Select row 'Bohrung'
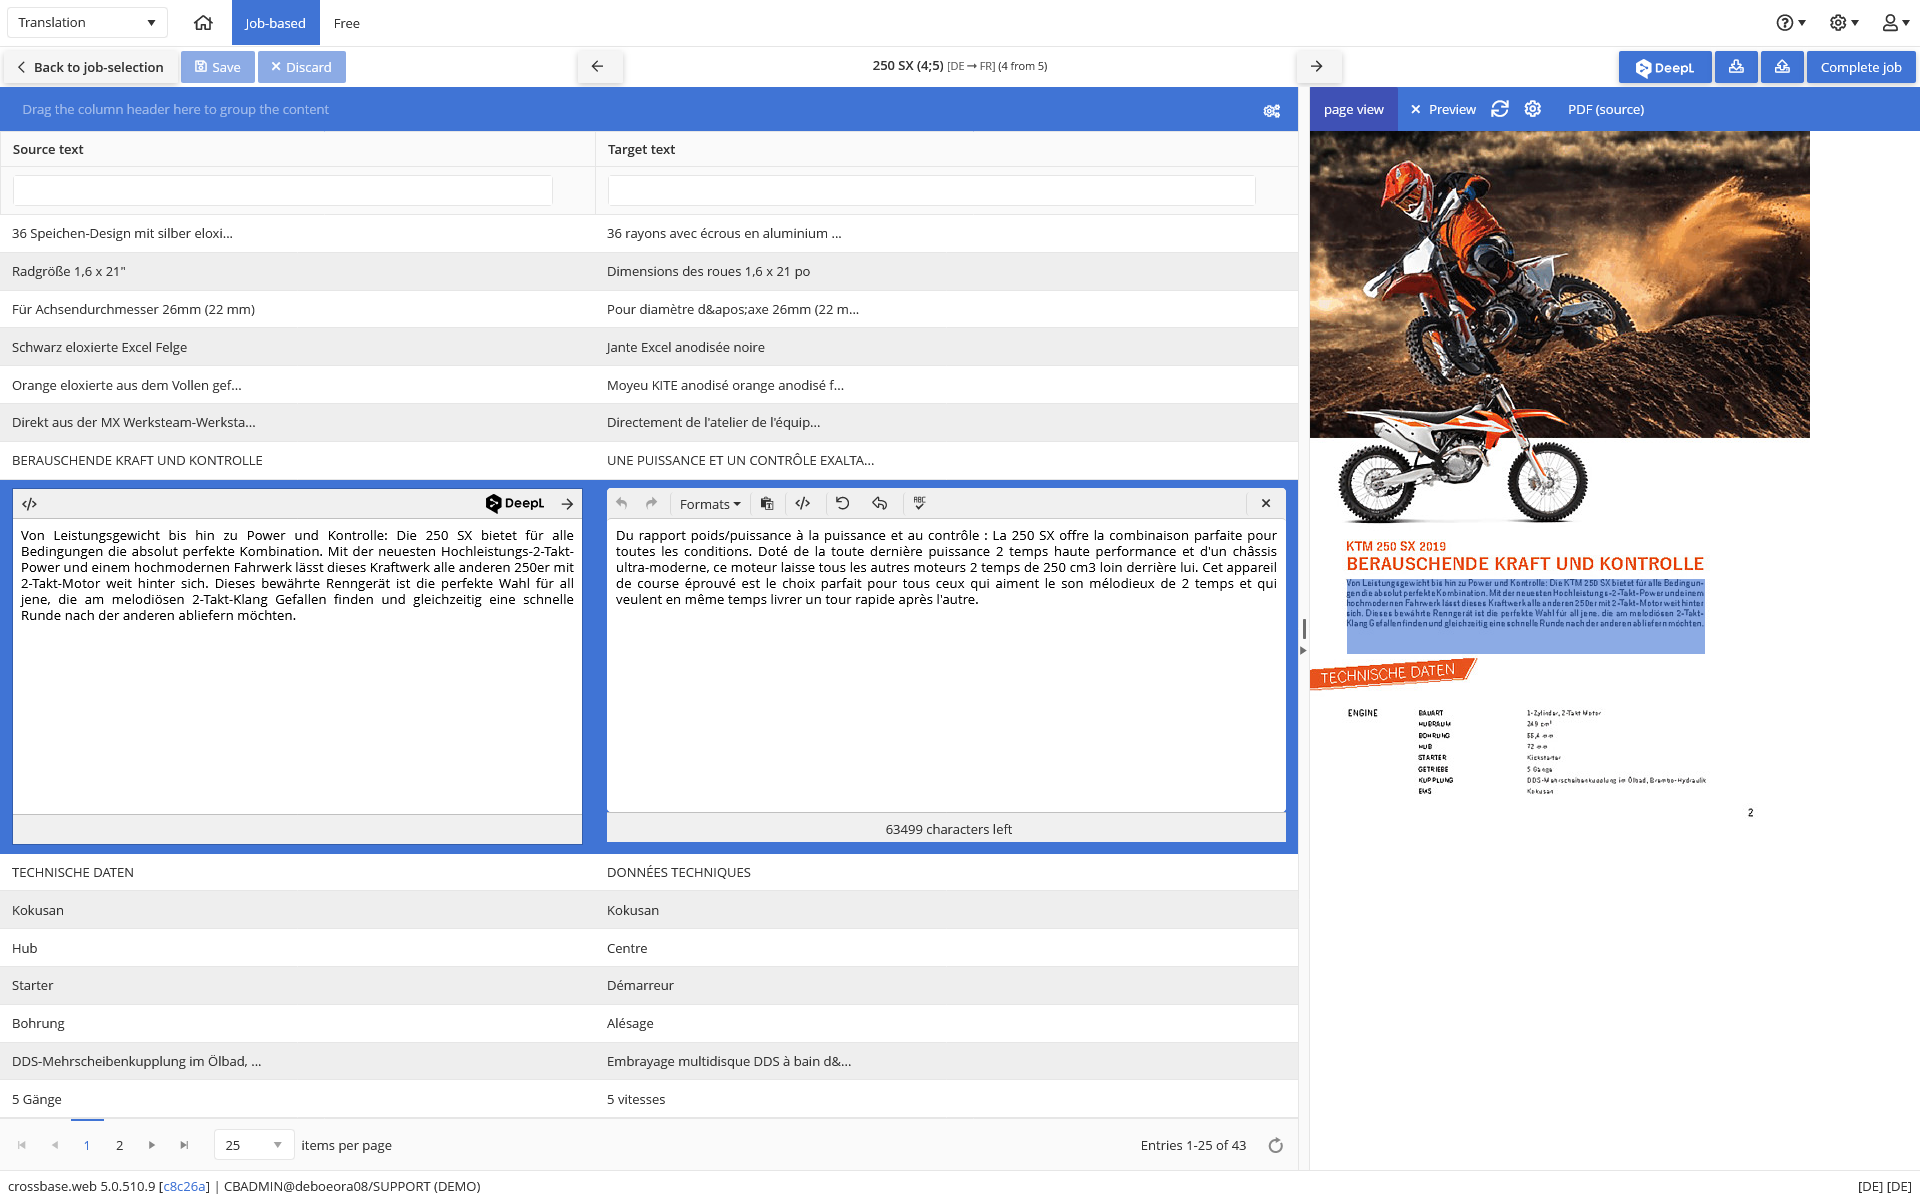Screen dimensions: 1920x1200 pos(649,1023)
